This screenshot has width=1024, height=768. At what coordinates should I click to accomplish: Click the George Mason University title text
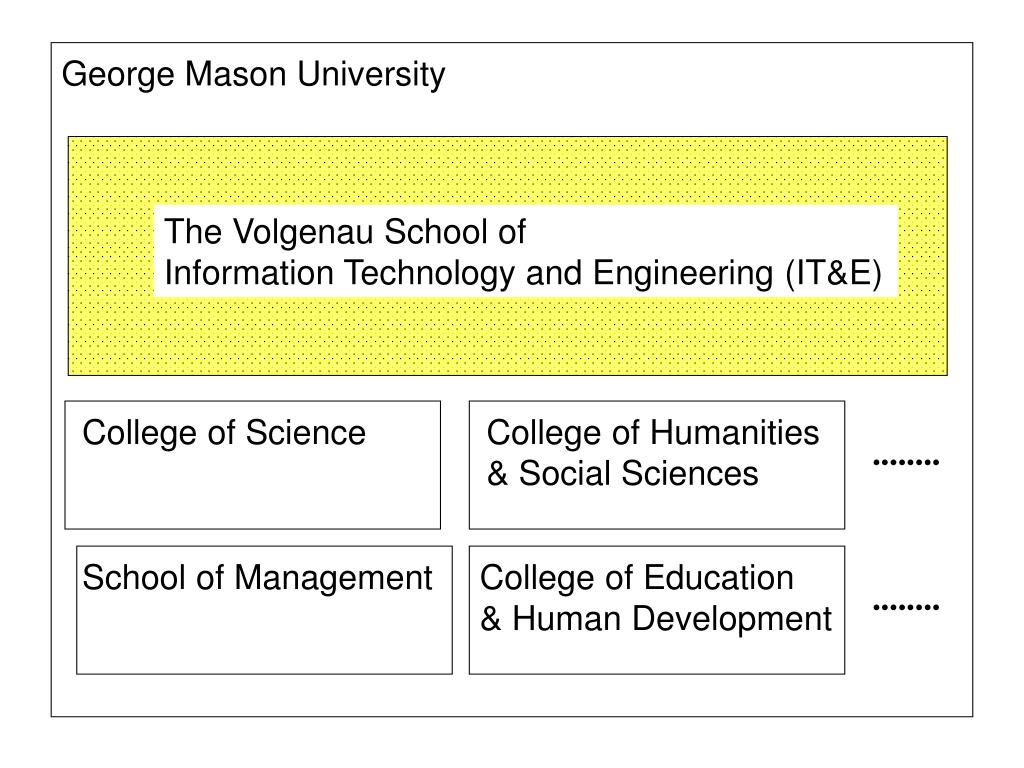[253, 74]
